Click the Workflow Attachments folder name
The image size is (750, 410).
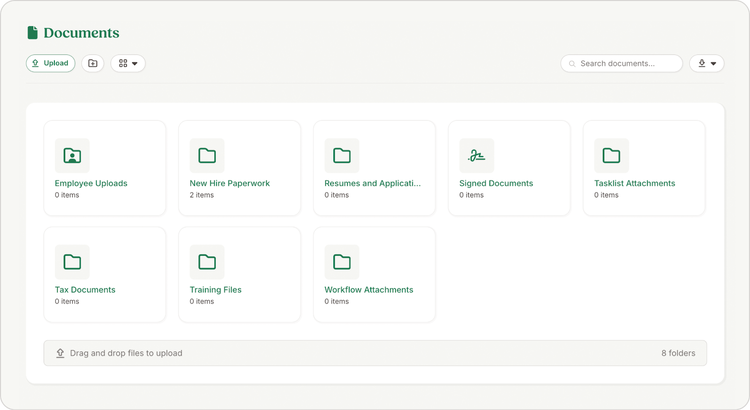coord(369,289)
